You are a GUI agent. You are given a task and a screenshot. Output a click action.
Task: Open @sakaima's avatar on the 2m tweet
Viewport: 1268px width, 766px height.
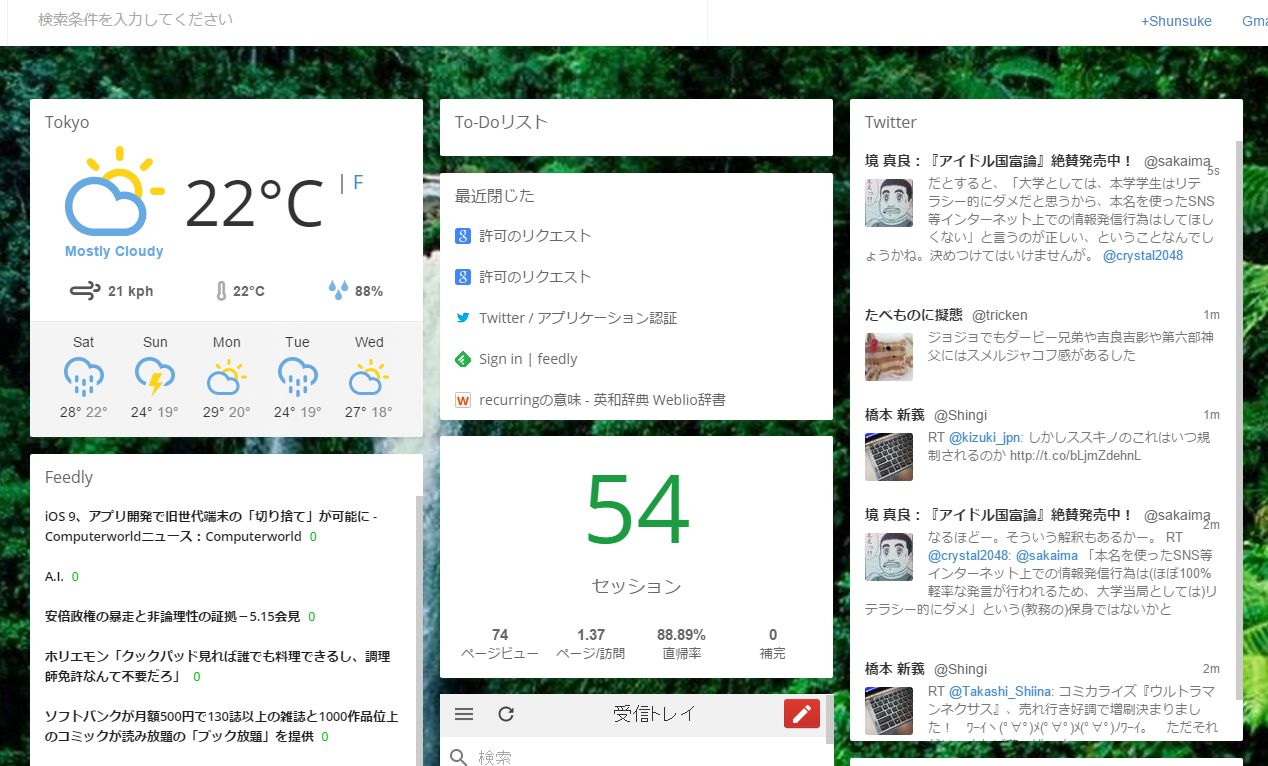[x=889, y=557]
